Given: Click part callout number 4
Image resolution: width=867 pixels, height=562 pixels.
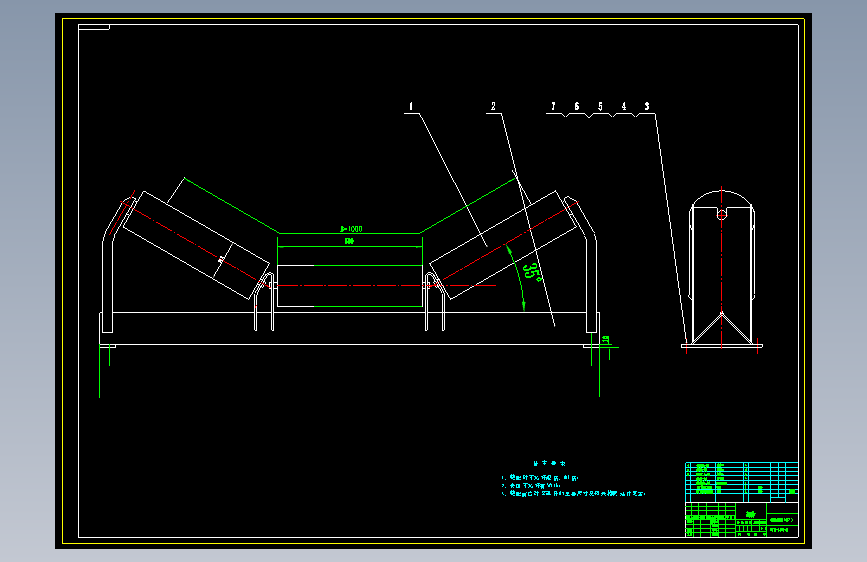Looking at the screenshot, I should pyautogui.click(x=624, y=106).
